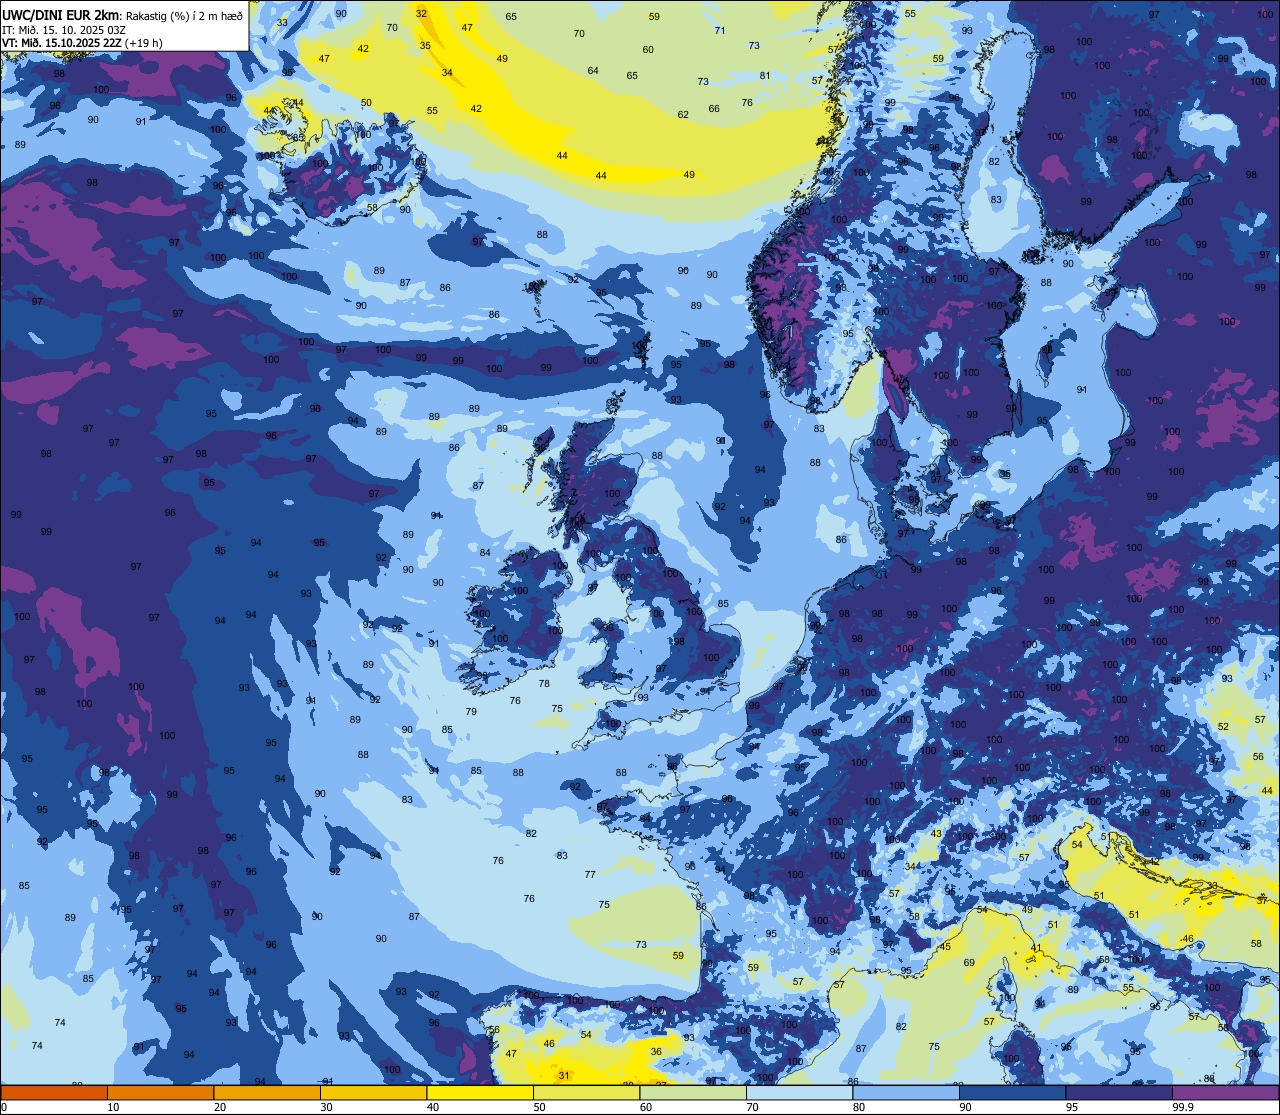Screen dimensions: 1280x1115
Task: Select the '62' value in Norwegian Sea
Action: click(x=683, y=115)
